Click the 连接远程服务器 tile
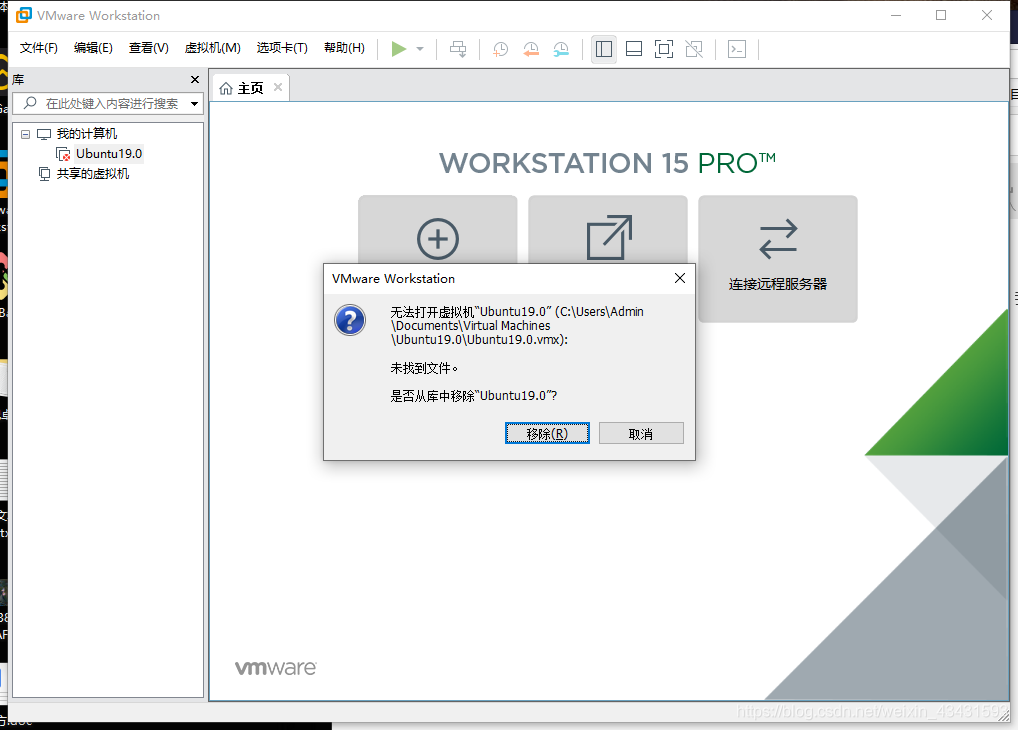 778,258
